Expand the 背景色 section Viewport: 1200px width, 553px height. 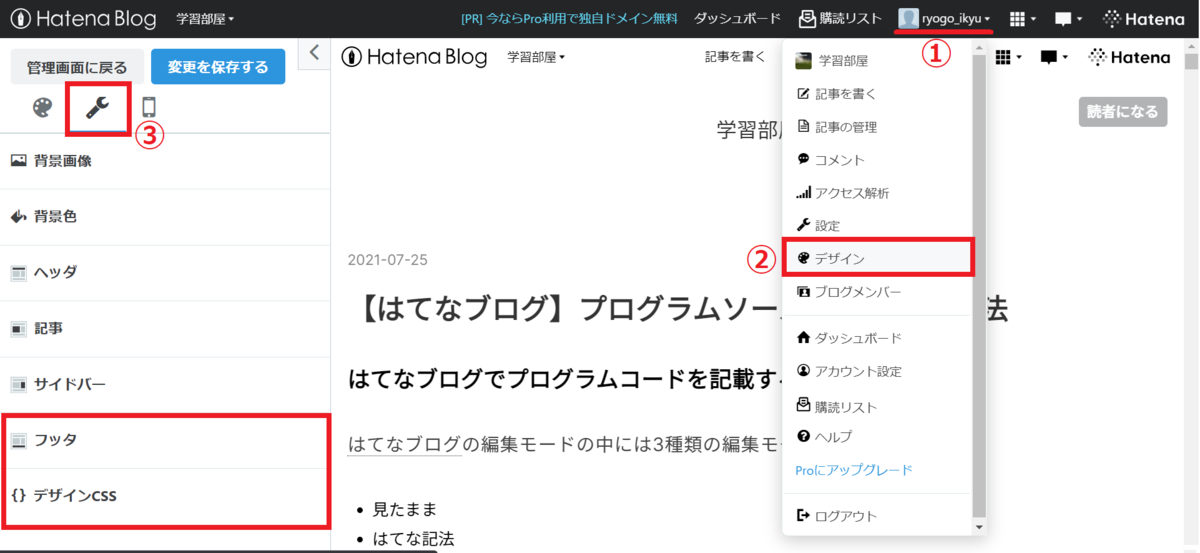[165, 216]
